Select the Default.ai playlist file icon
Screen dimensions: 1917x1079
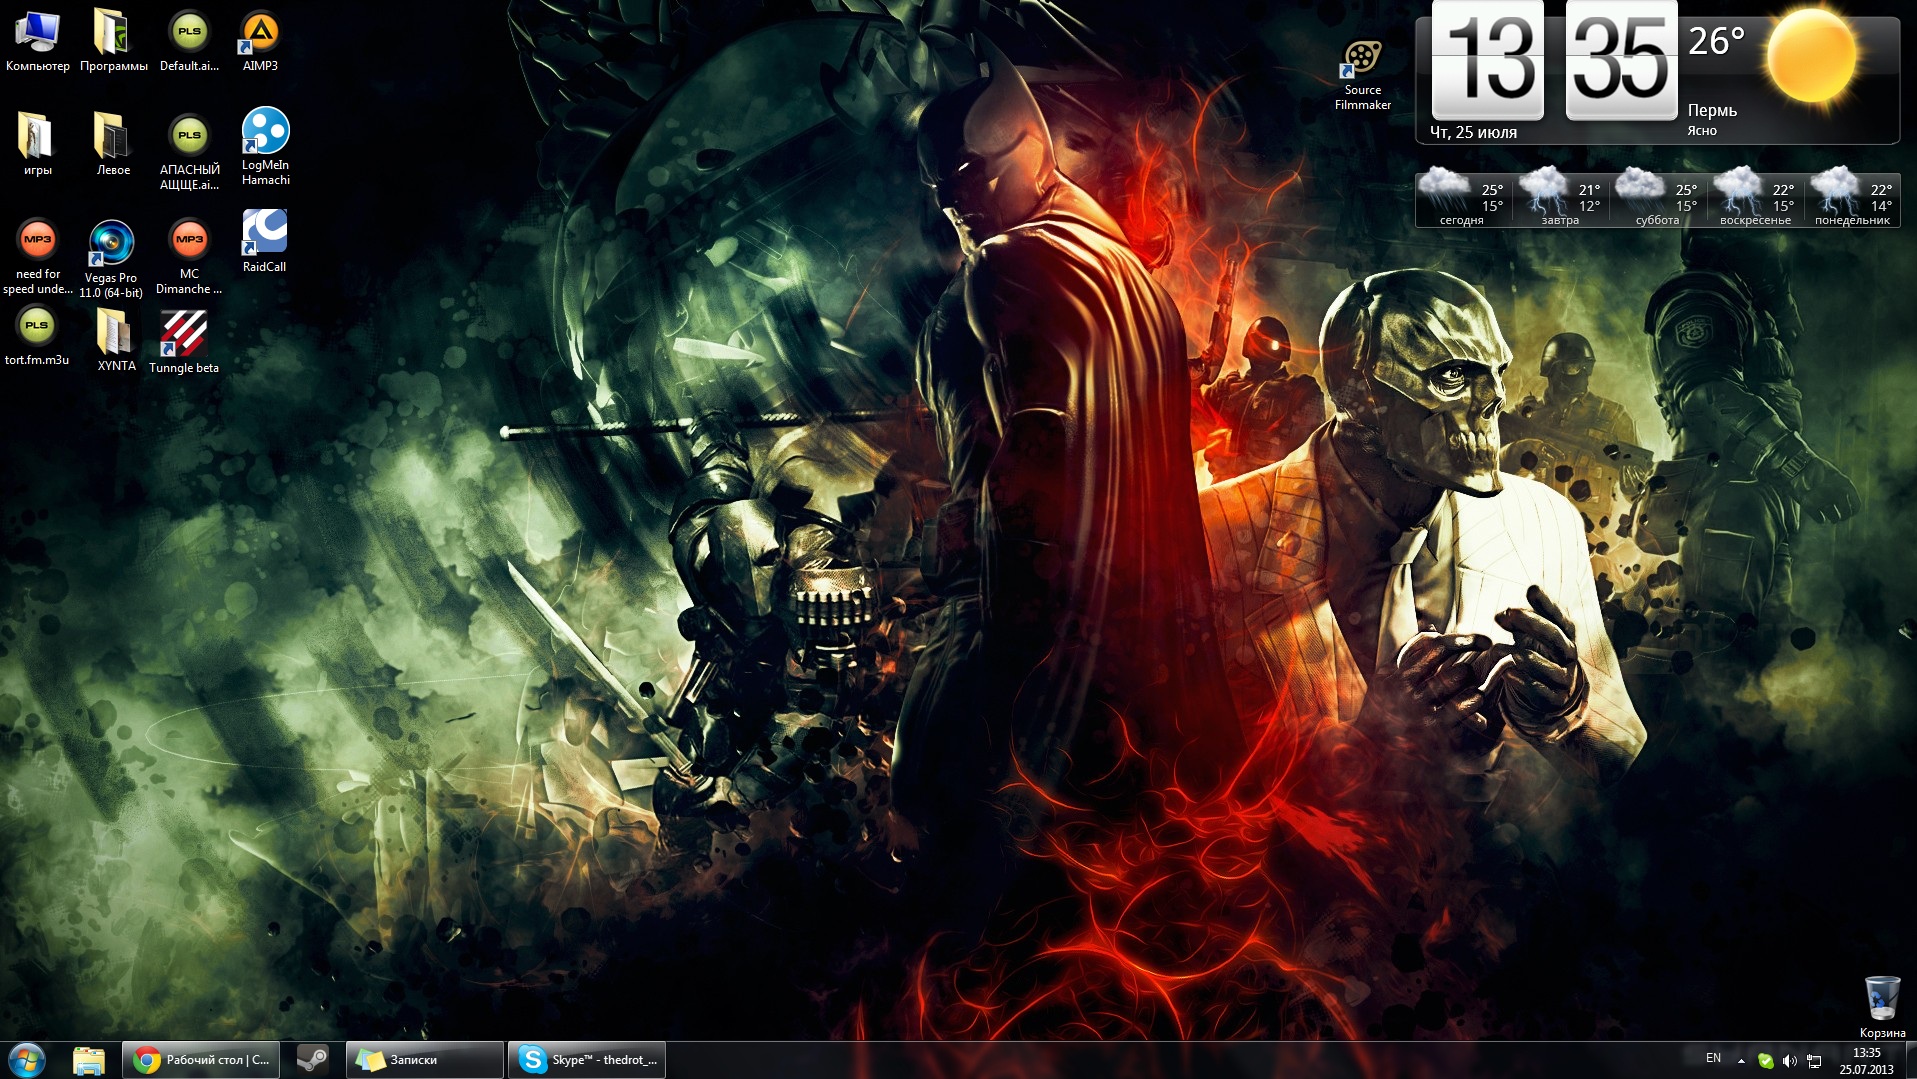(x=189, y=41)
